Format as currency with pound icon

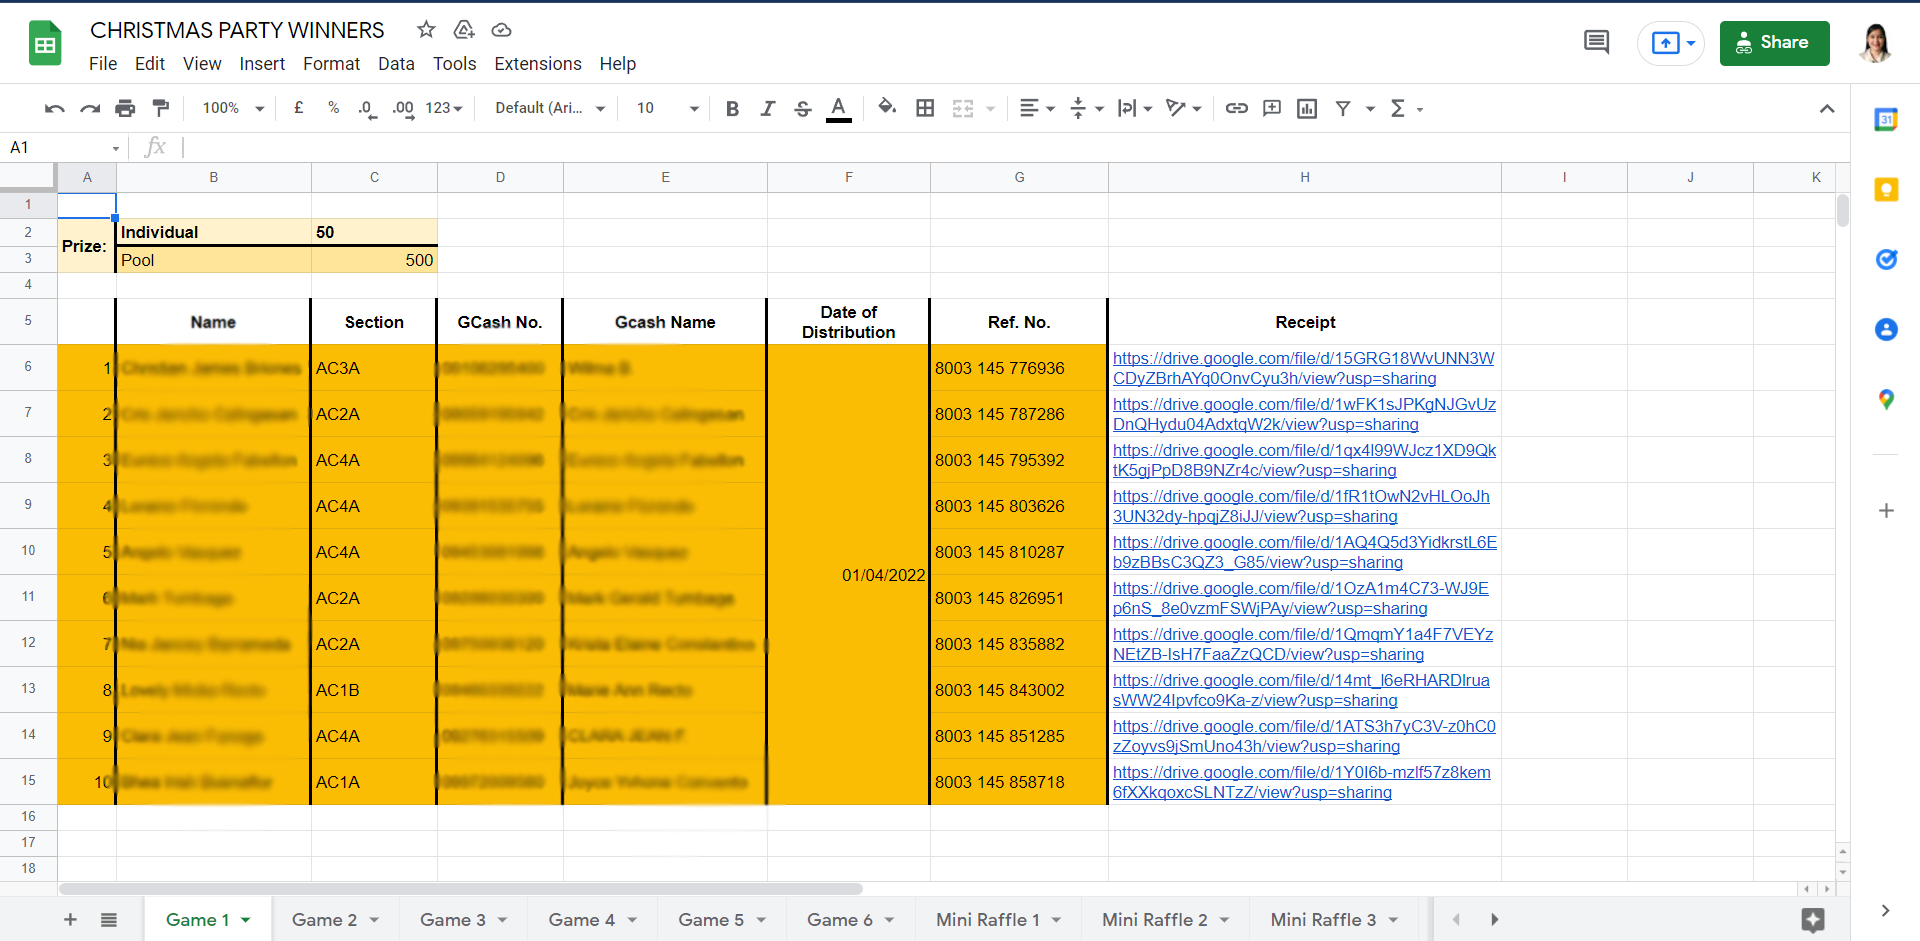click(x=298, y=108)
